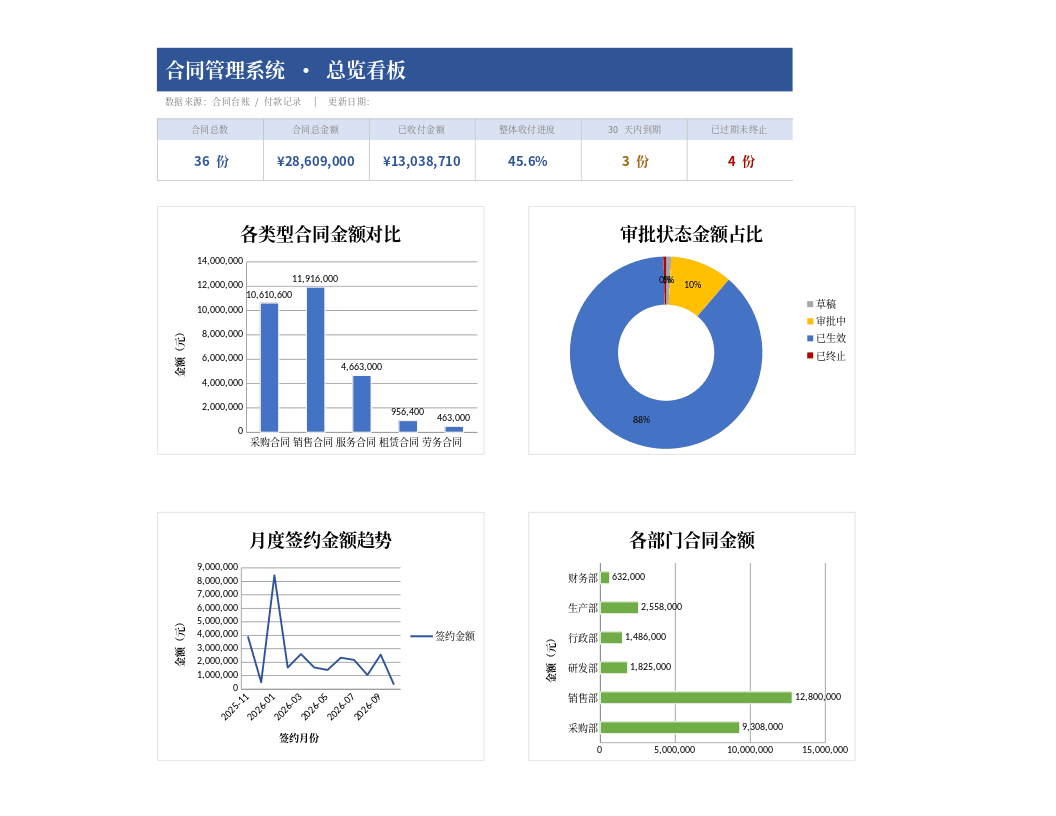Select the ¥13,038,710 value
Screen dimensions: 1056x816
tap(422, 161)
